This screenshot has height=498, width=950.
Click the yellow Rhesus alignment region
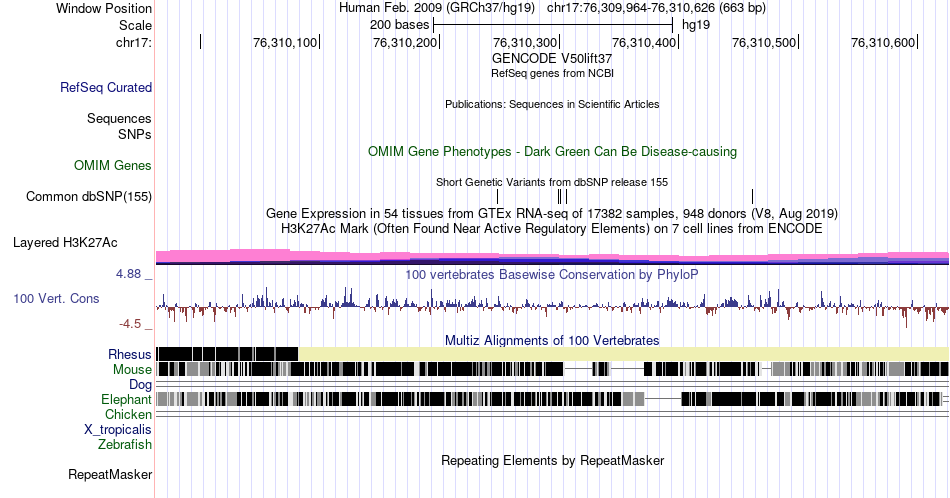[x=623, y=354]
